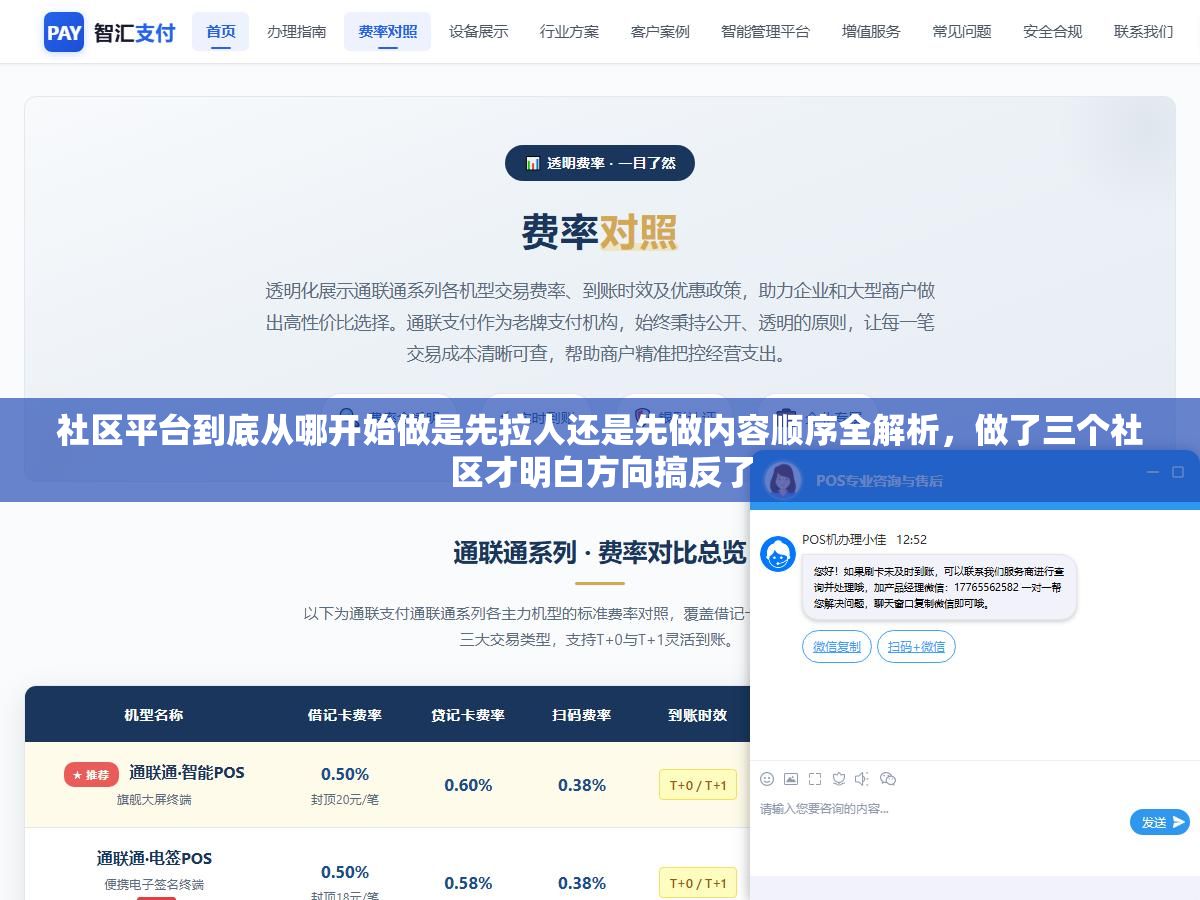Click the image upload icon in chat
1200x900 pixels.
click(x=791, y=778)
